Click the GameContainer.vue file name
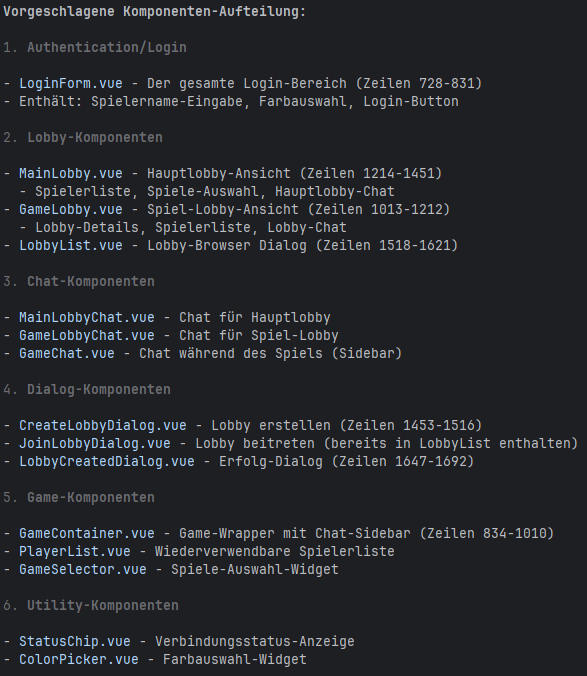Screen dimensions: 587x676 (x=87, y=533)
